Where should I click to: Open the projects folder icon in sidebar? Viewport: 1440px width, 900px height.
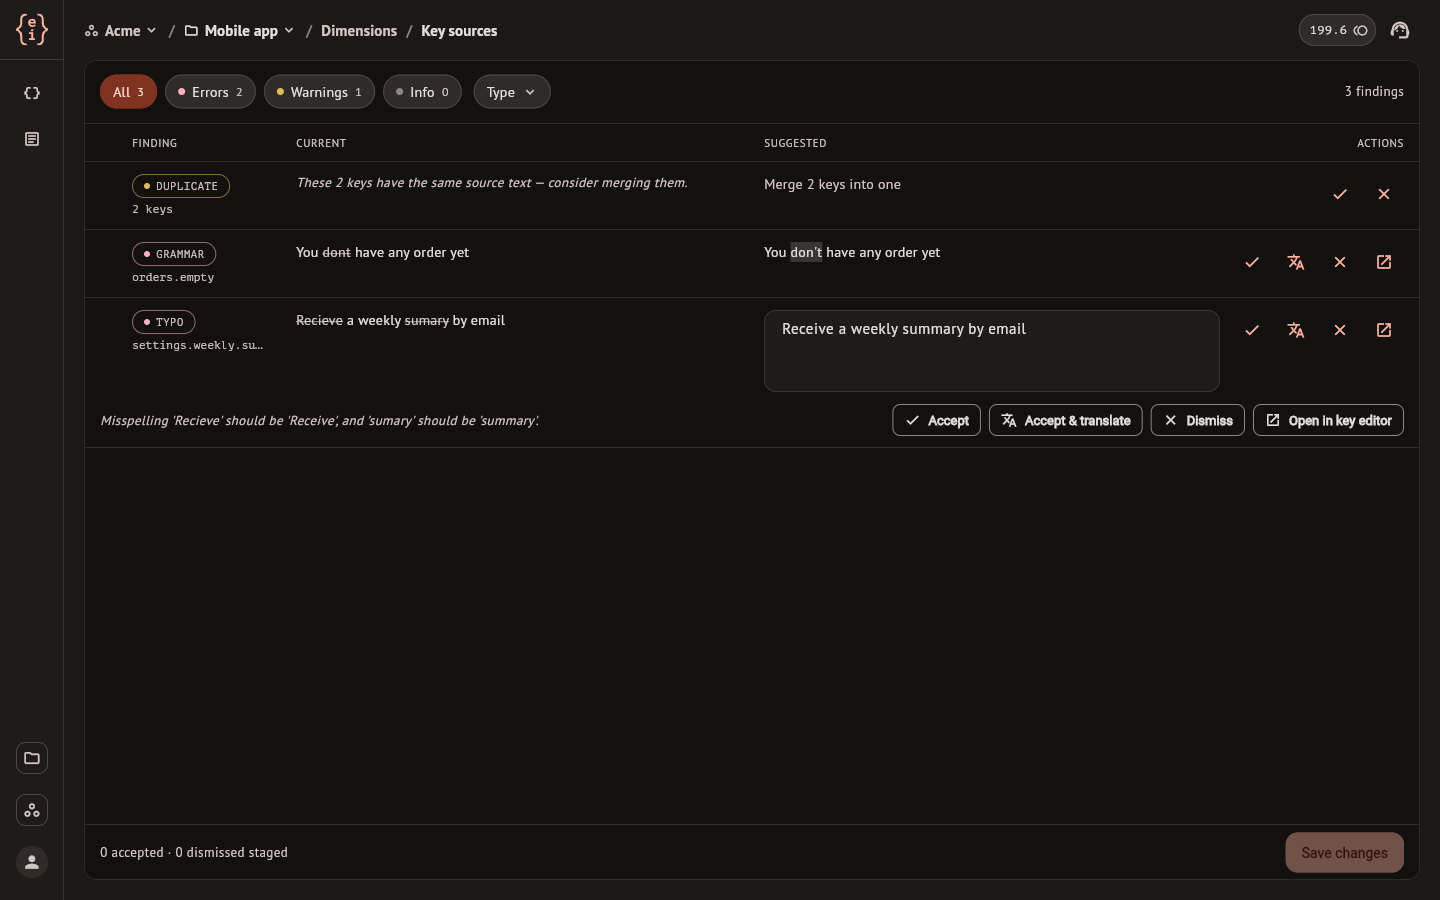32,758
